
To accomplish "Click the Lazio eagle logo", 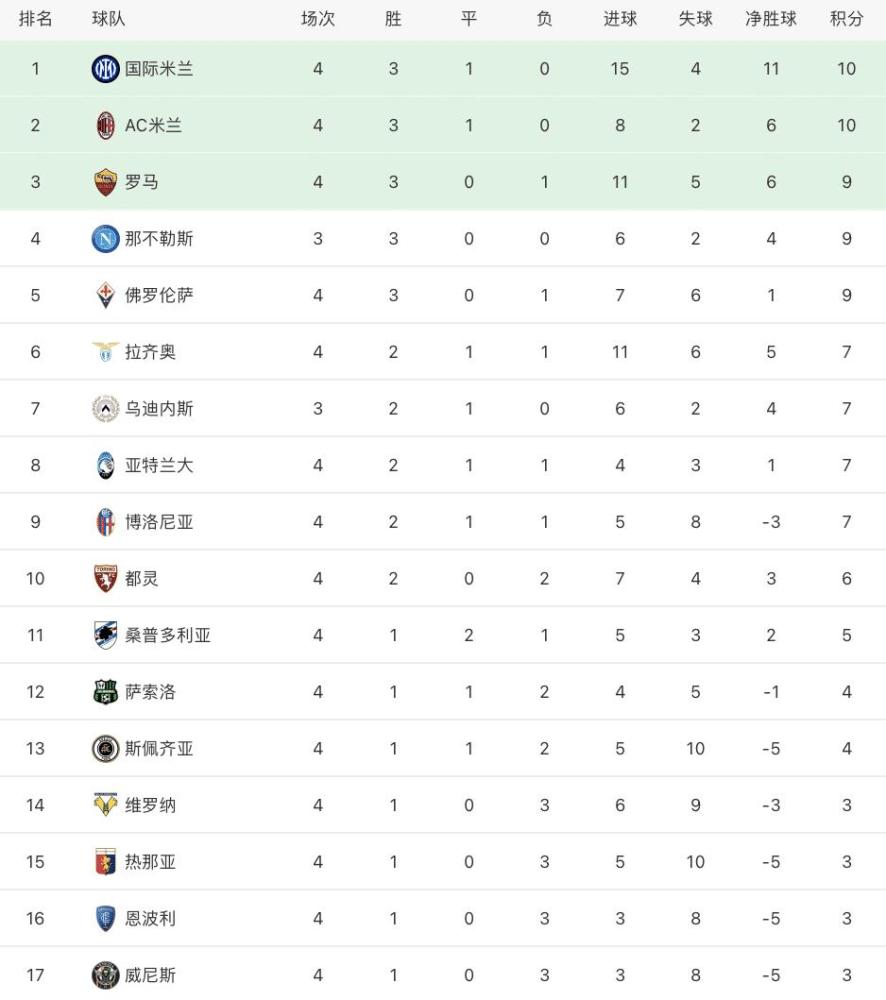I will tap(105, 351).
